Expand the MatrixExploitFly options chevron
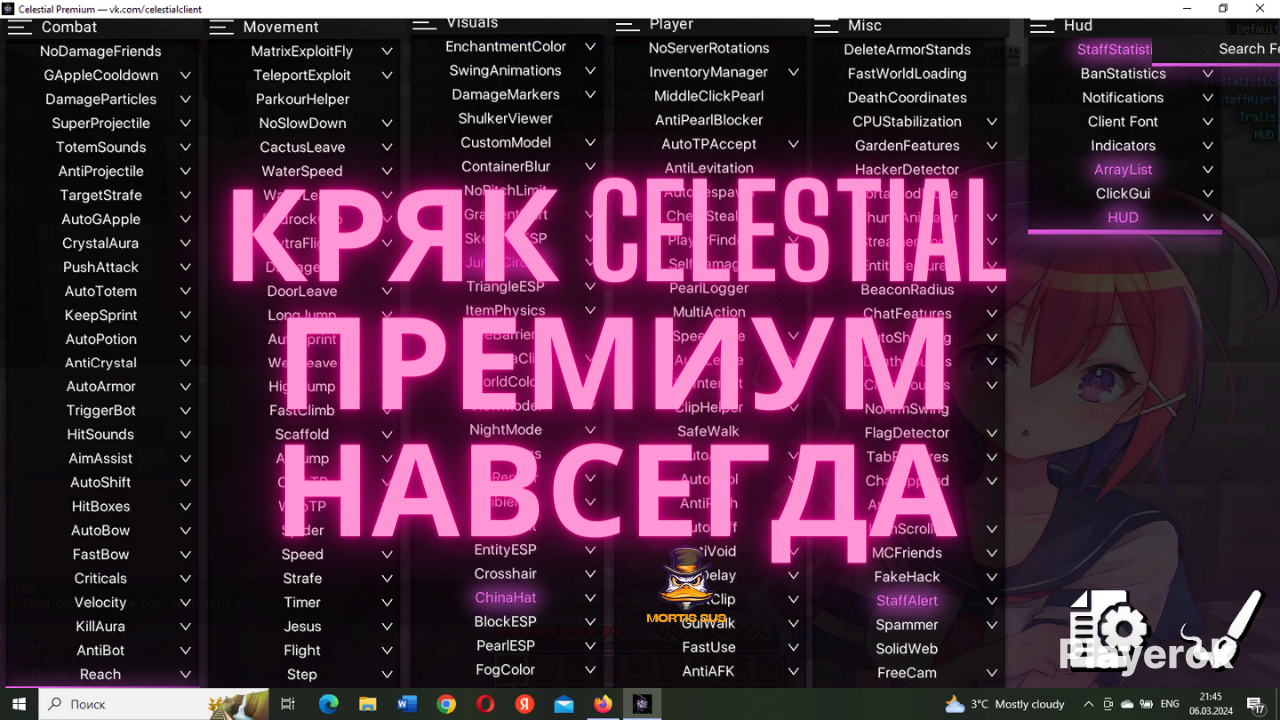1280x720 pixels. point(387,51)
